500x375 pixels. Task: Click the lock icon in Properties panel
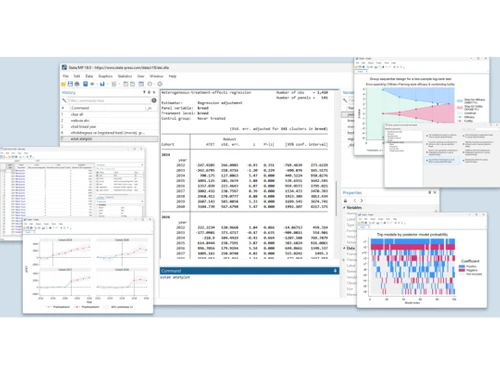[x=346, y=201]
